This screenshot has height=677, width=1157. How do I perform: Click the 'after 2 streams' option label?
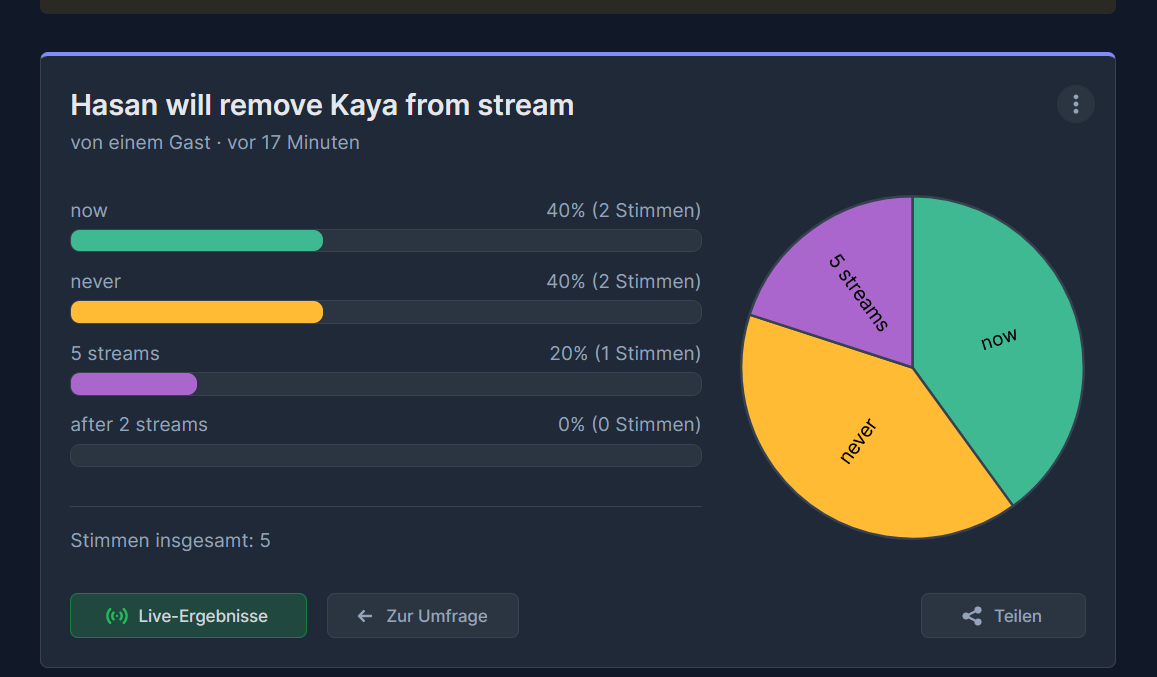[x=139, y=425]
